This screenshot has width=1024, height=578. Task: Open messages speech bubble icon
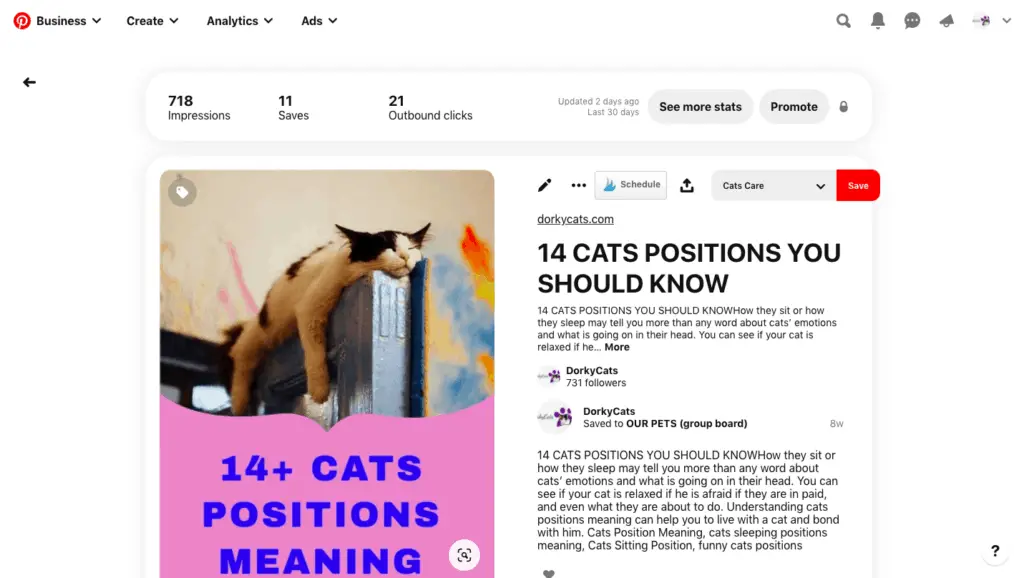(x=912, y=21)
